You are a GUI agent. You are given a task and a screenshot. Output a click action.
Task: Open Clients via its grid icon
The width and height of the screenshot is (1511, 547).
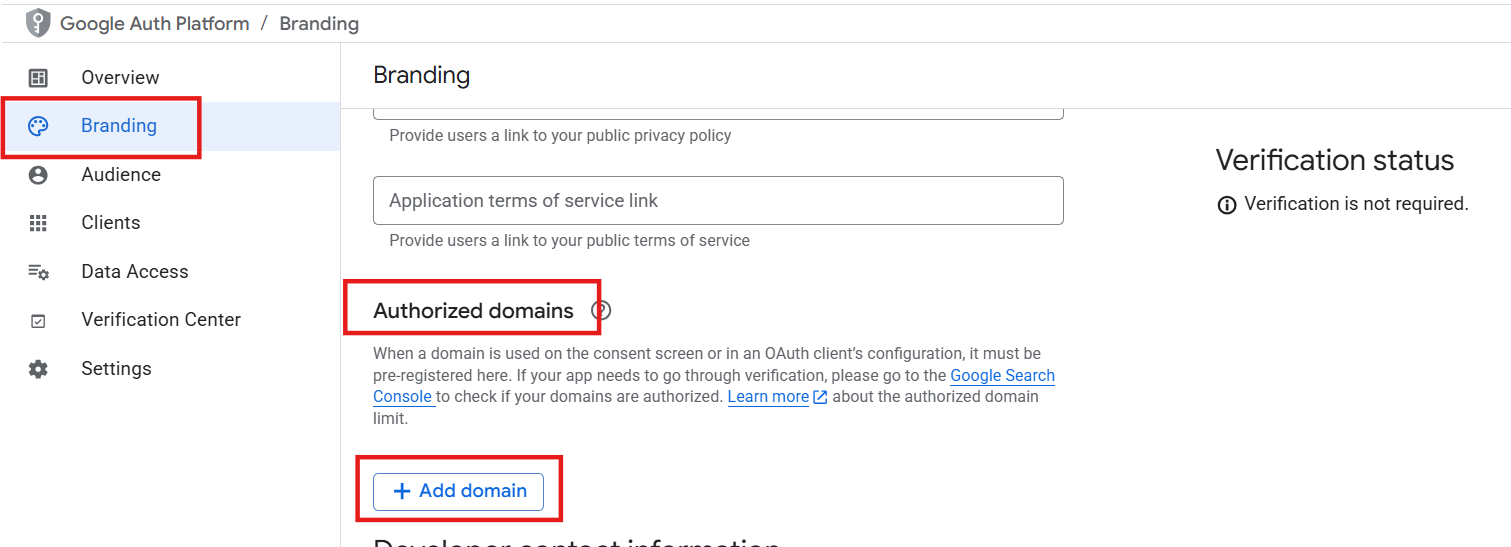pos(38,223)
